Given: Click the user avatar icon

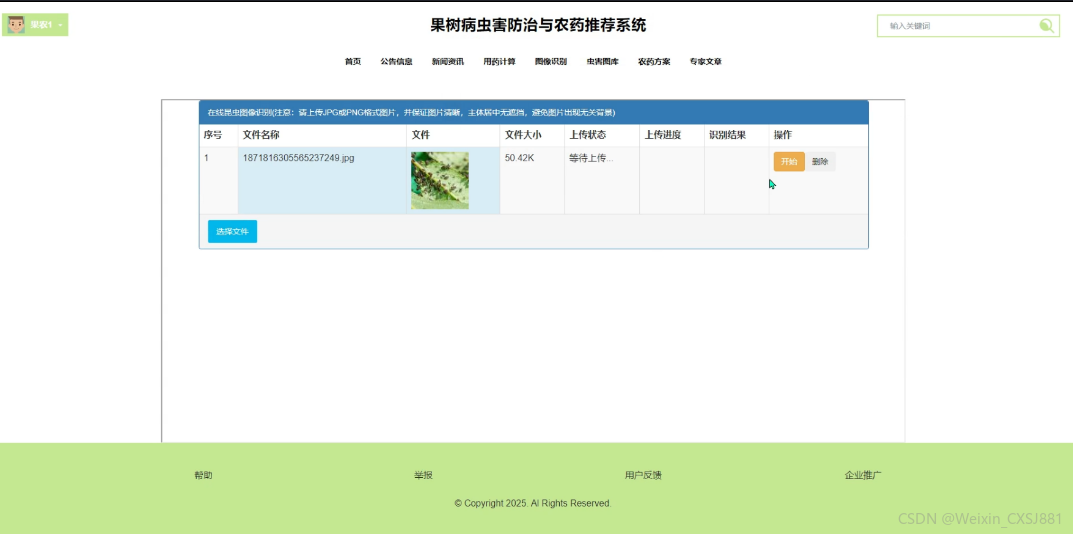Looking at the screenshot, I should click(16, 25).
